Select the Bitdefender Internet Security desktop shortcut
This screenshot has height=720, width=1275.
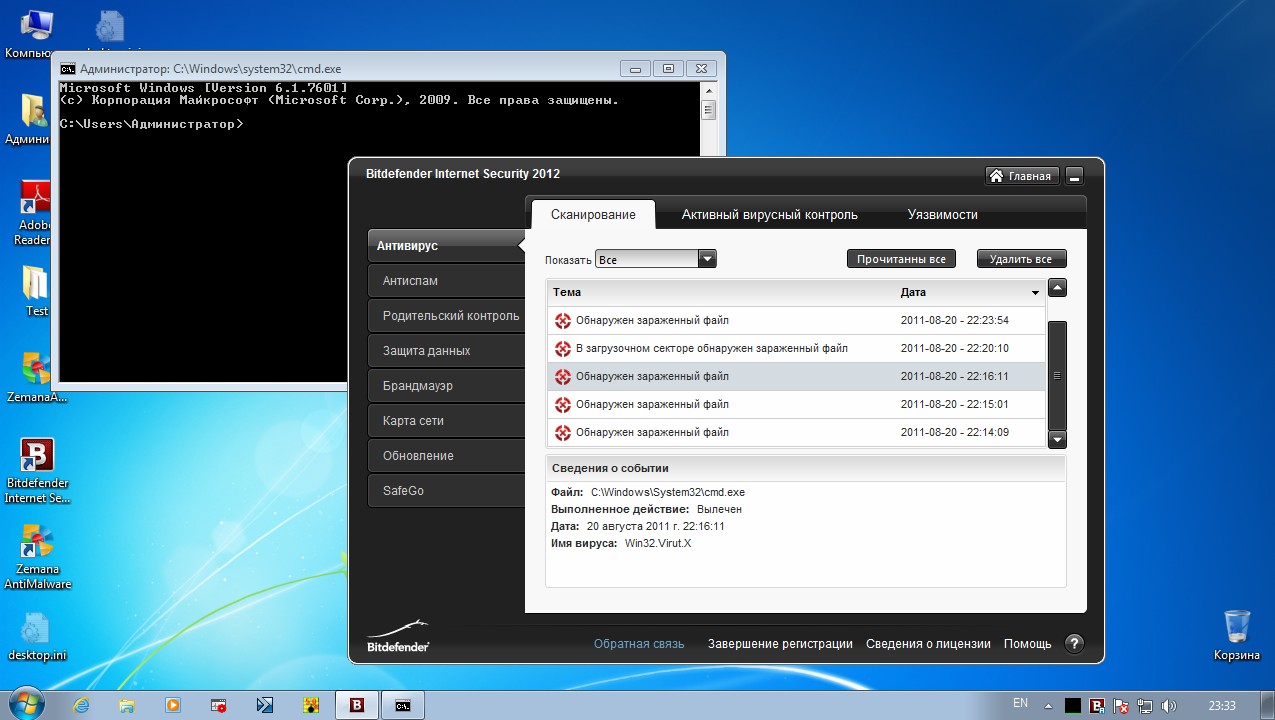click(37, 470)
